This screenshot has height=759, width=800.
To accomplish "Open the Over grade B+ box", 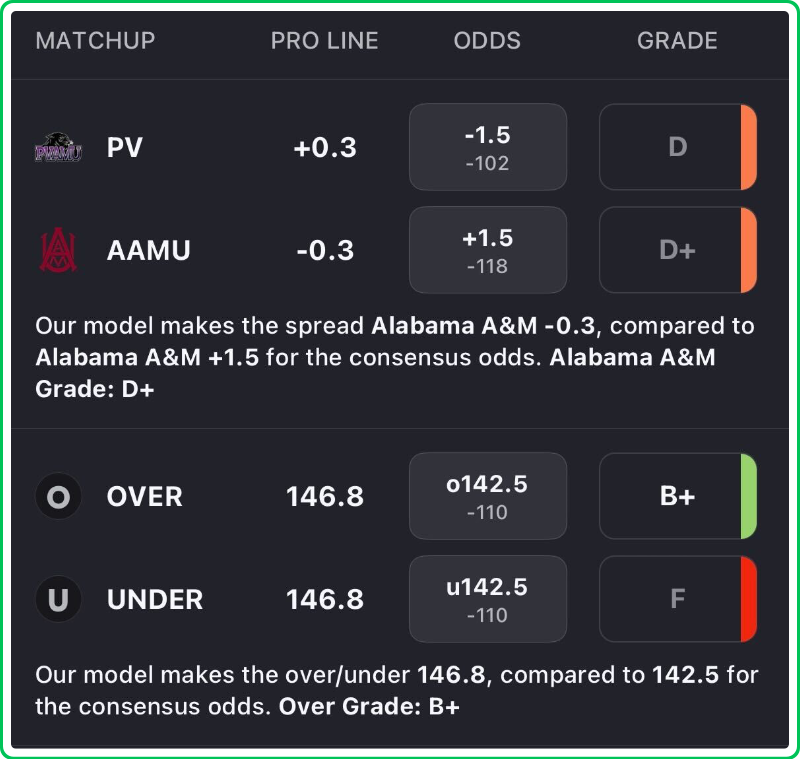I will pos(677,497).
